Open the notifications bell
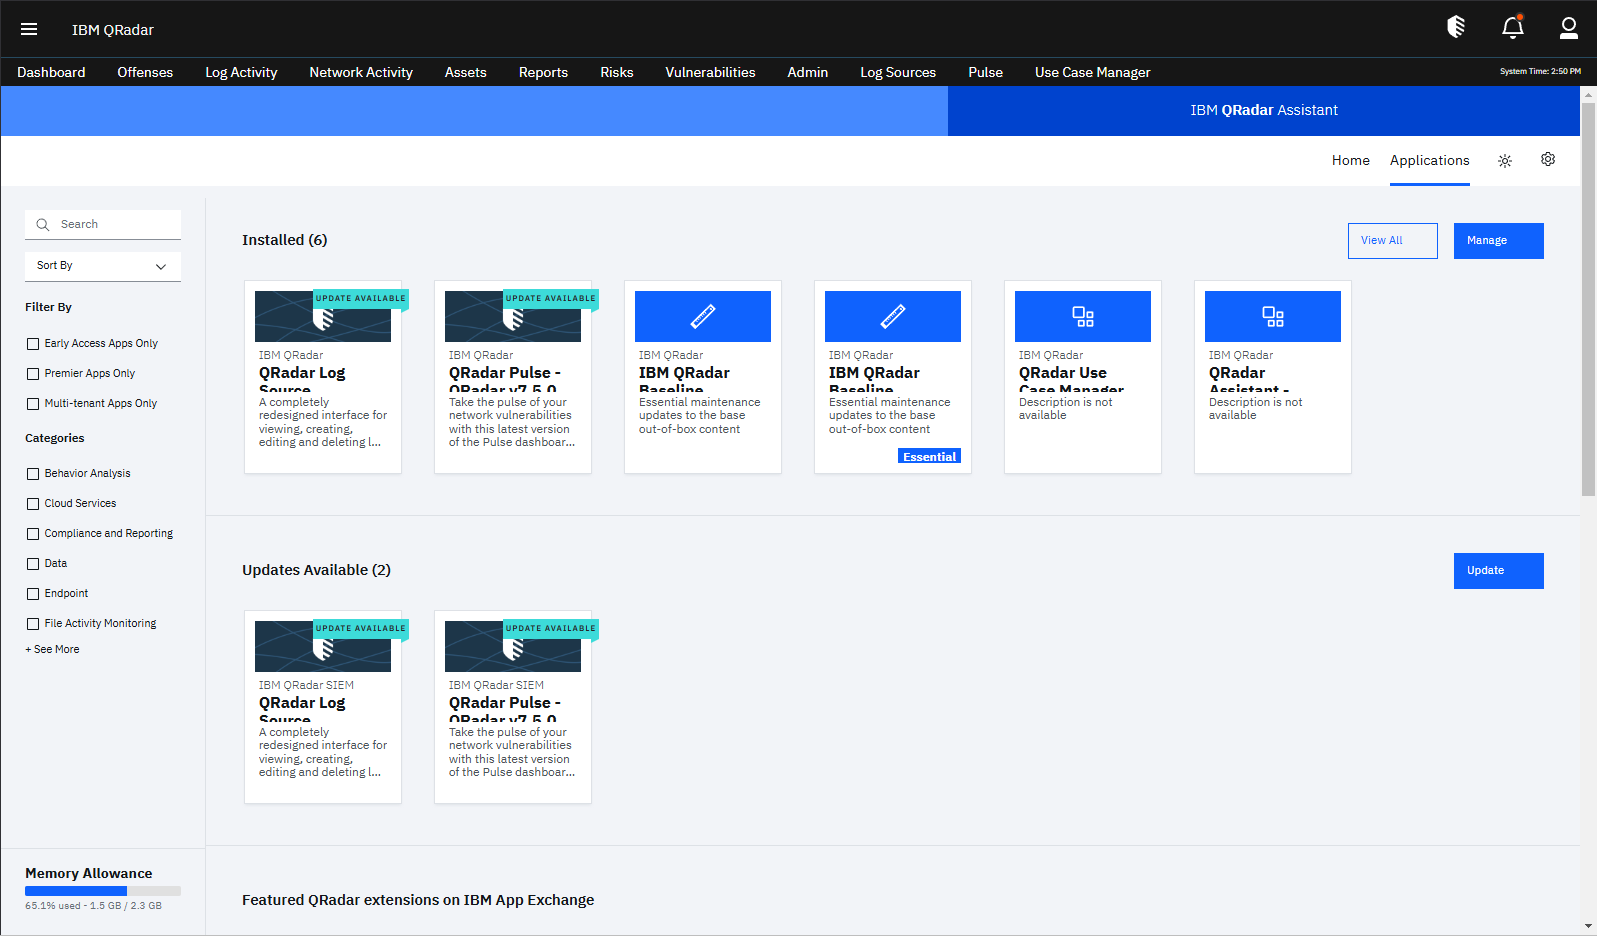The height and width of the screenshot is (936, 1597). [1513, 27]
